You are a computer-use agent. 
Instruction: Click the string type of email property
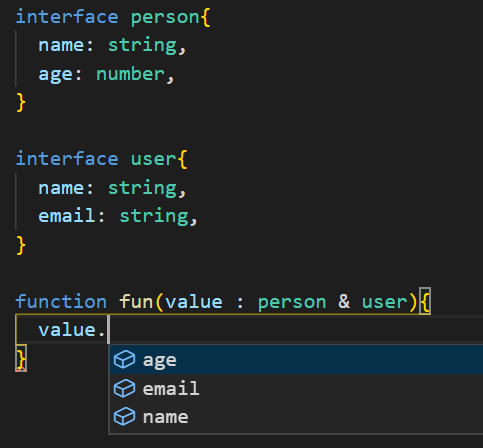[x=154, y=216]
